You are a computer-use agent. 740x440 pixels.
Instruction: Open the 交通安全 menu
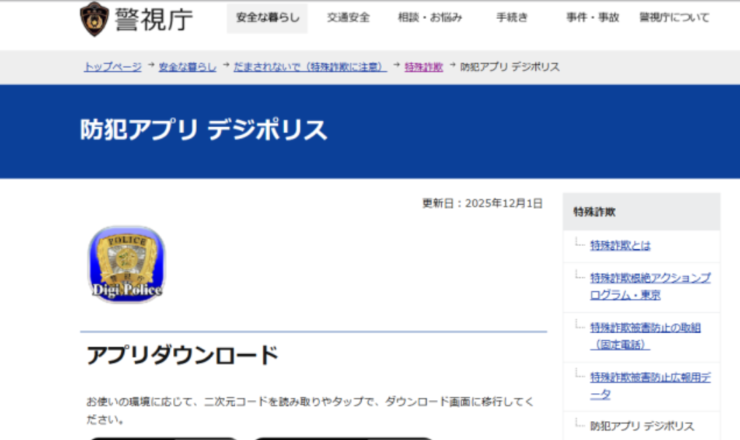pyautogui.click(x=348, y=18)
